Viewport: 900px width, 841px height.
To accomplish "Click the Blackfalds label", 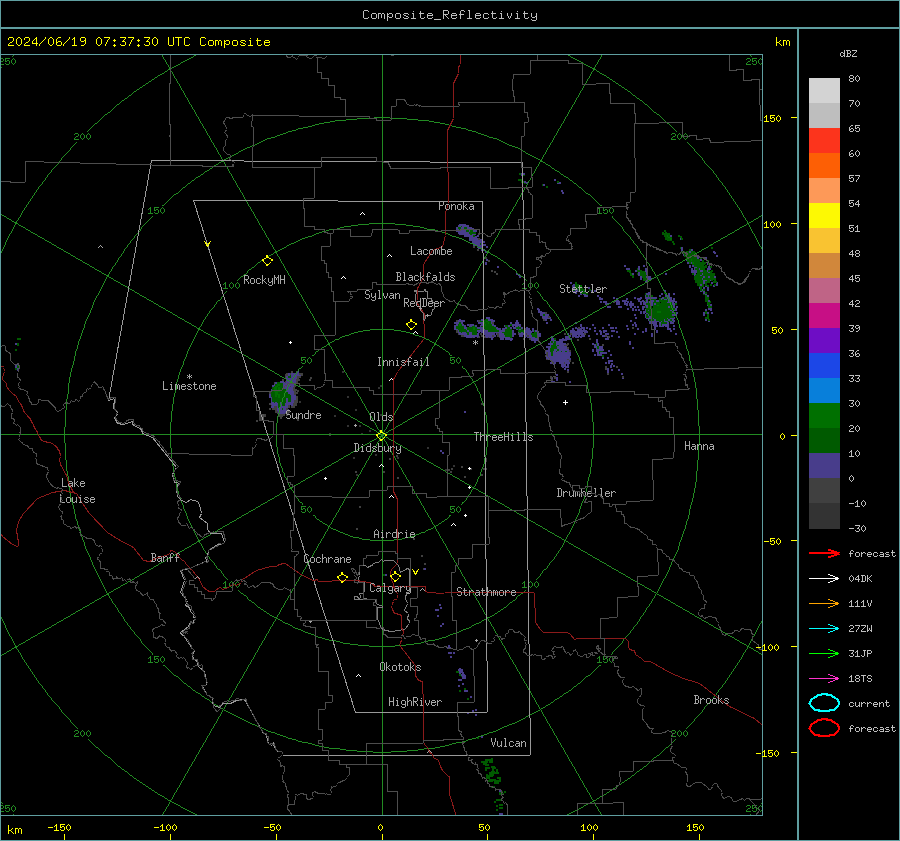I will [x=425, y=277].
